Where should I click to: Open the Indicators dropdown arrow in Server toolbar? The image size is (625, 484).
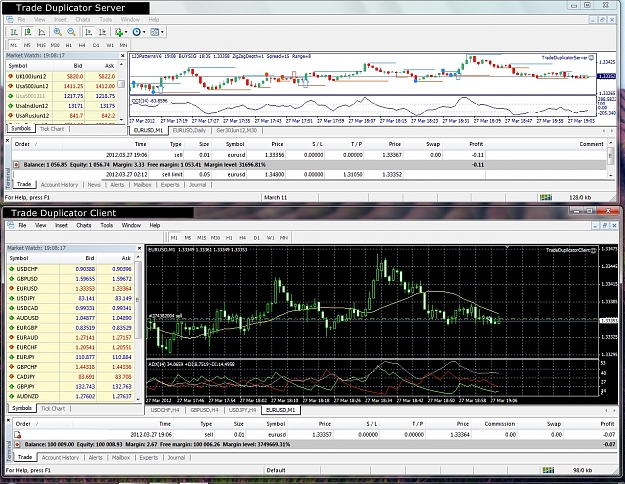[x=126, y=32]
